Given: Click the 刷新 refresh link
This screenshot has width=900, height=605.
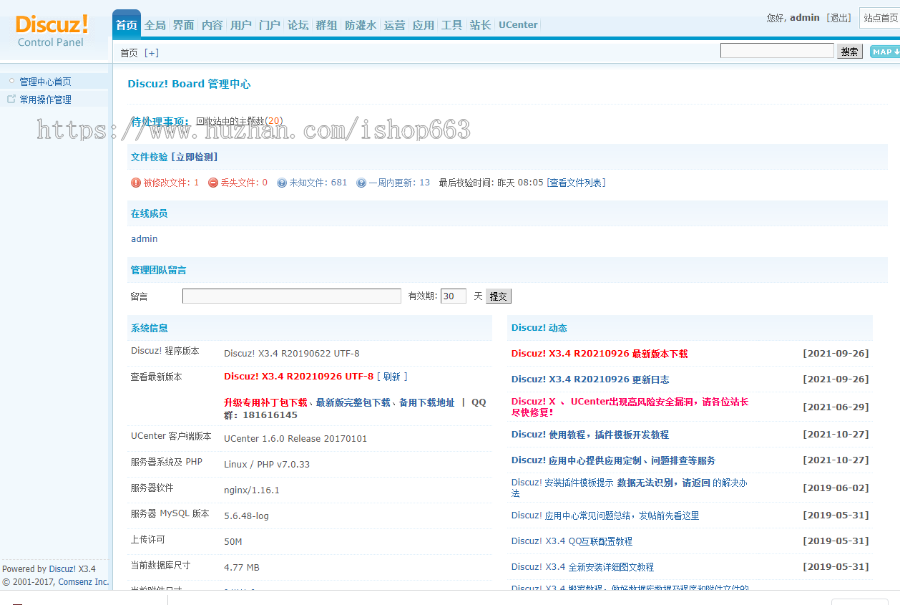Looking at the screenshot, I should pos(392,377).
